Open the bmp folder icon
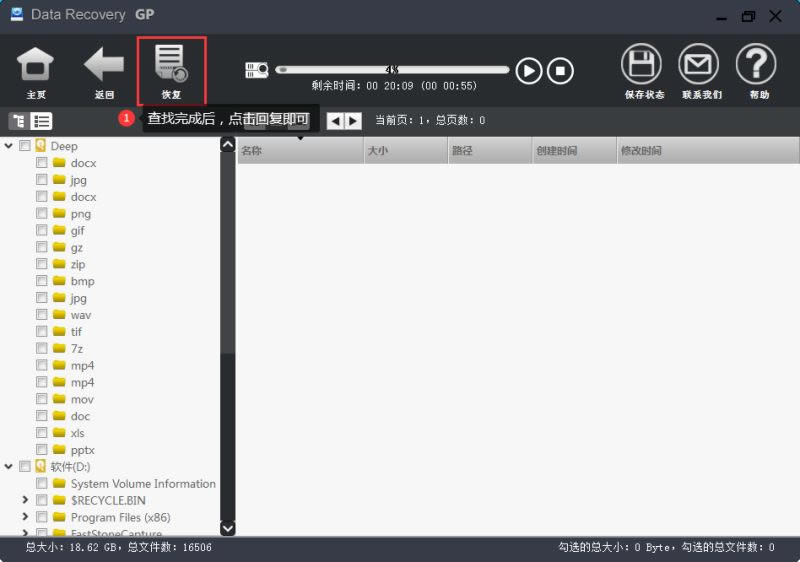Viewport: 800px width, 562px height. tap(59, 280)
